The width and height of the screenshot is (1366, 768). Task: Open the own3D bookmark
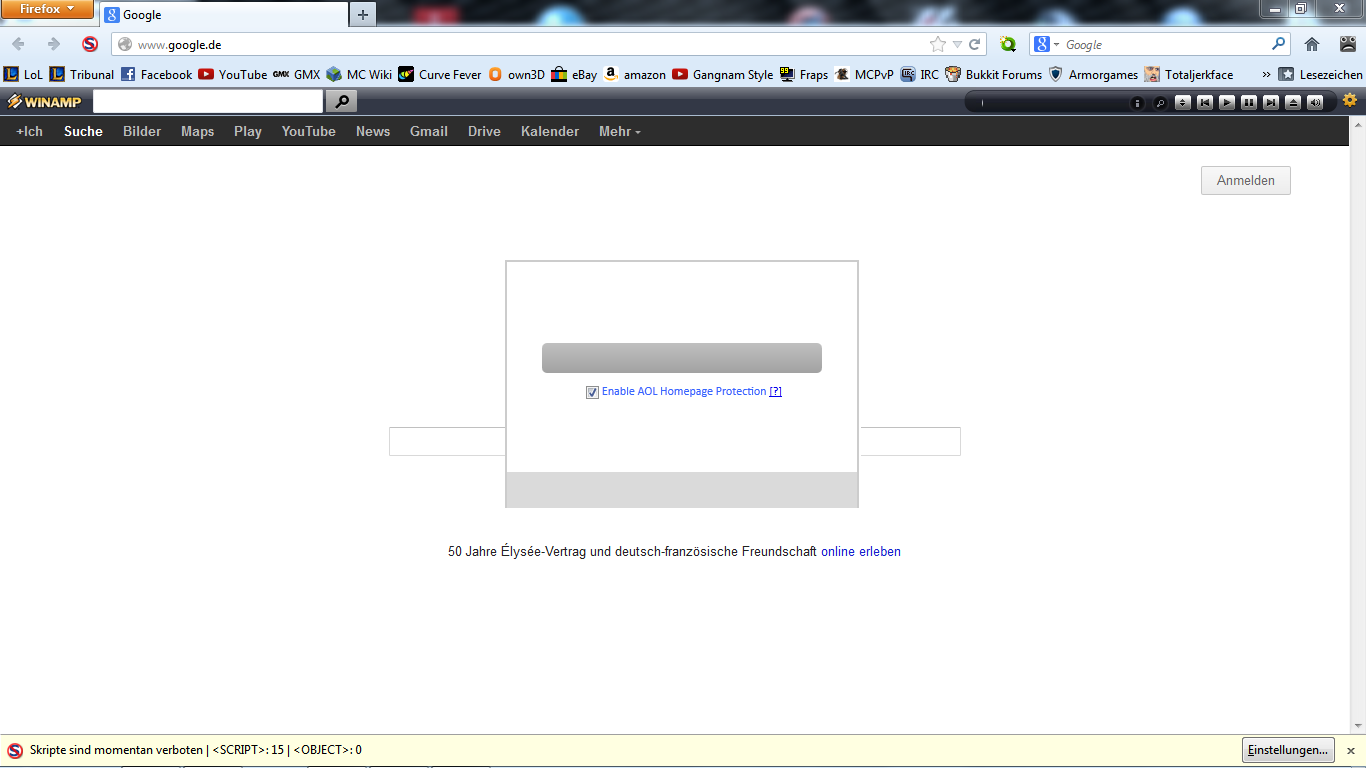point(516,74)
